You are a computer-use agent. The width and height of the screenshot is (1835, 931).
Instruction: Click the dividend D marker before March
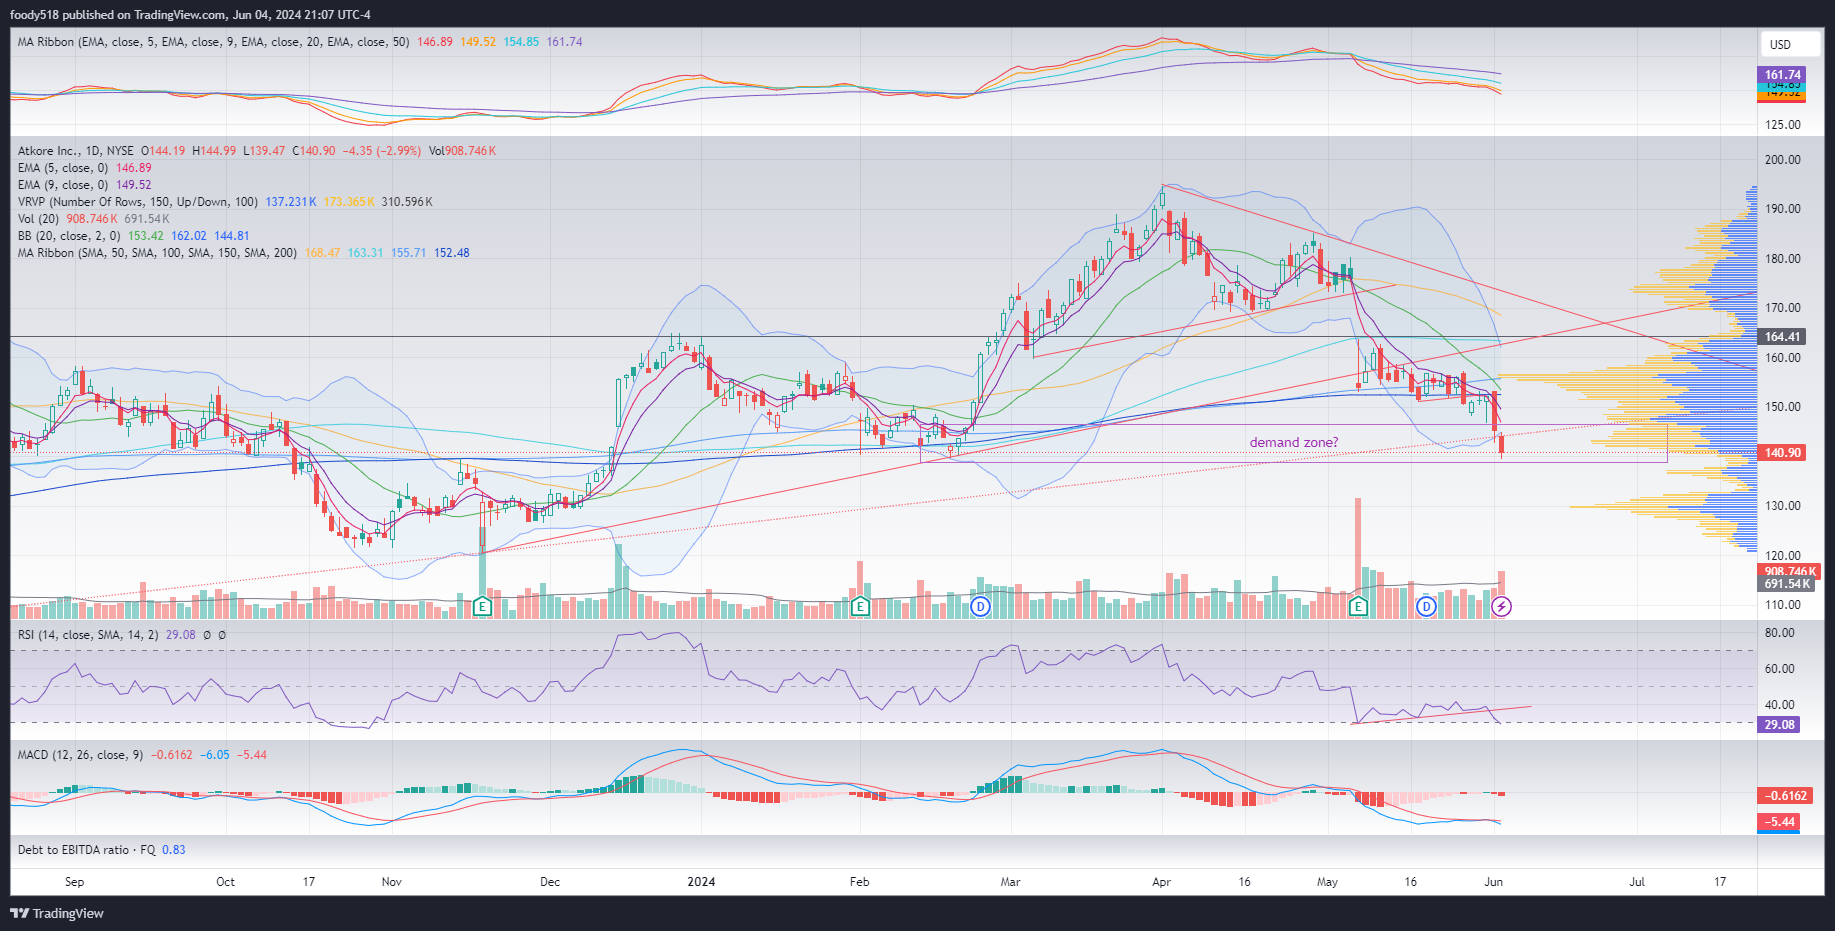tap(980, 606)
